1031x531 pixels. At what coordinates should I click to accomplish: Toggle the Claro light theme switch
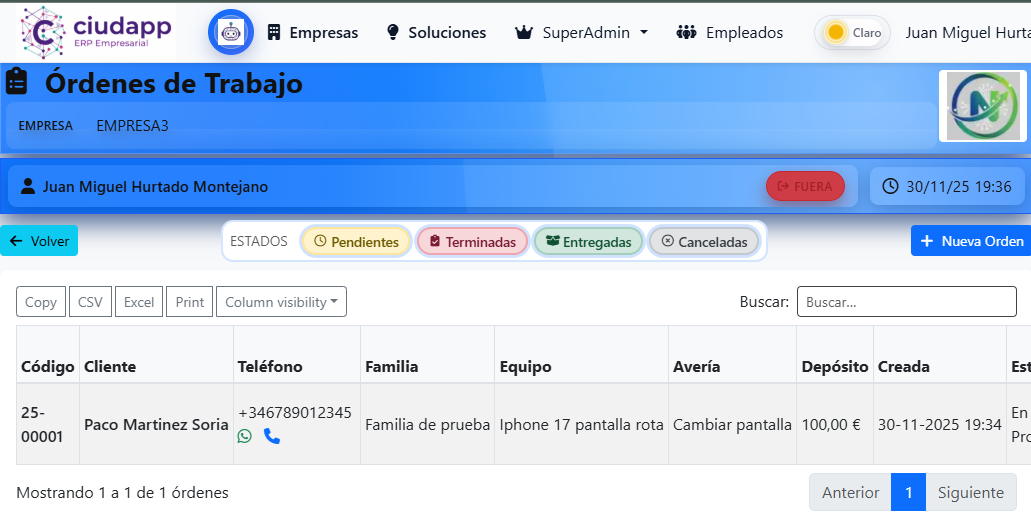pyautogui.click(x=852, y=32)
